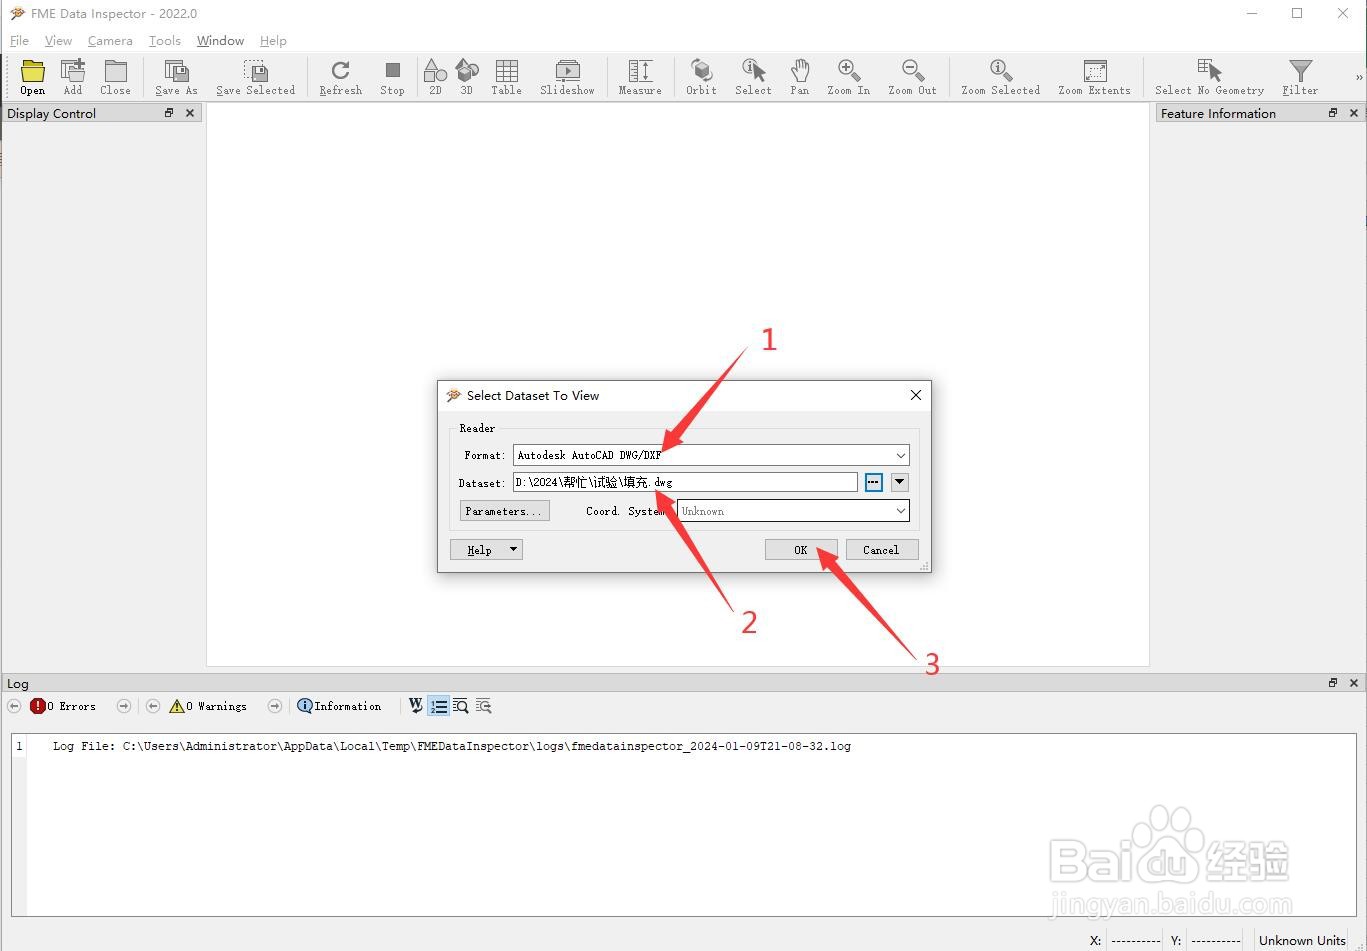Click the Open dataset toolbar icon
Image resolution: width=1367 pixels, height=951 pixels.
33,77
